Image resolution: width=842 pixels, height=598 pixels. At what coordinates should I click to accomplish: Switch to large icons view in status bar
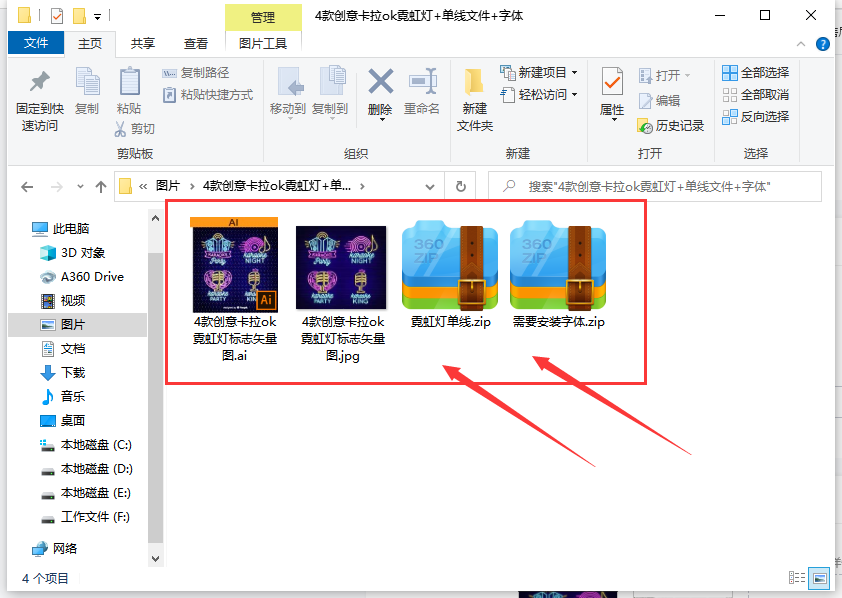pos(819,578)
